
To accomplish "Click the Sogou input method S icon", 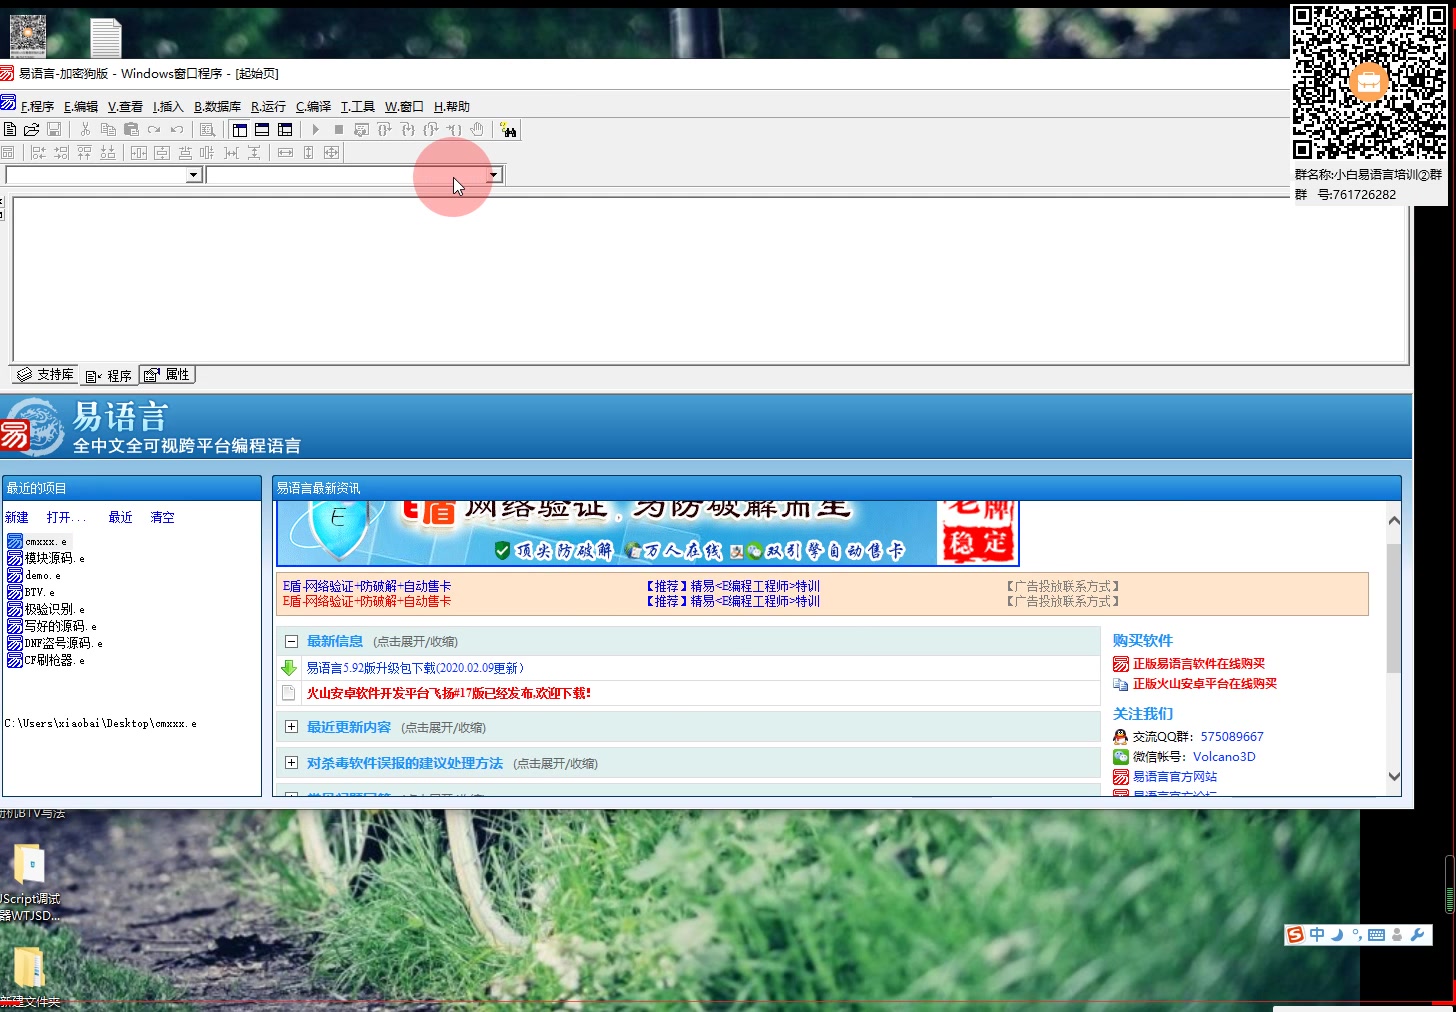I will [x=1296, y=935].
